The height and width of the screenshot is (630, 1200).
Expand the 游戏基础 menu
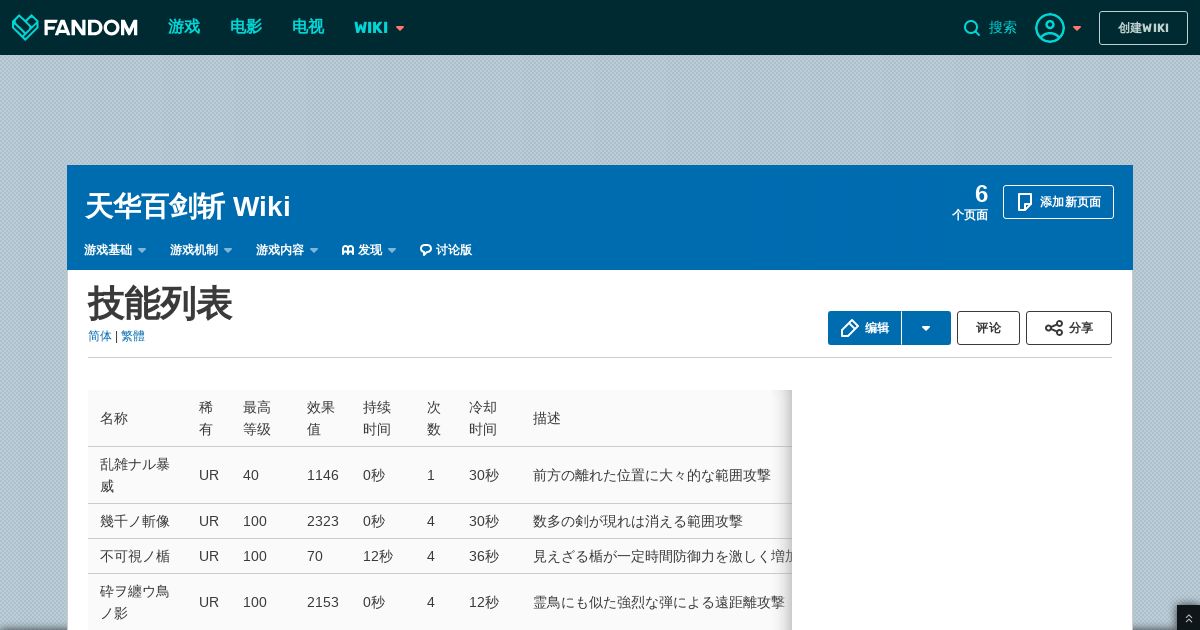tap(115, 250)
